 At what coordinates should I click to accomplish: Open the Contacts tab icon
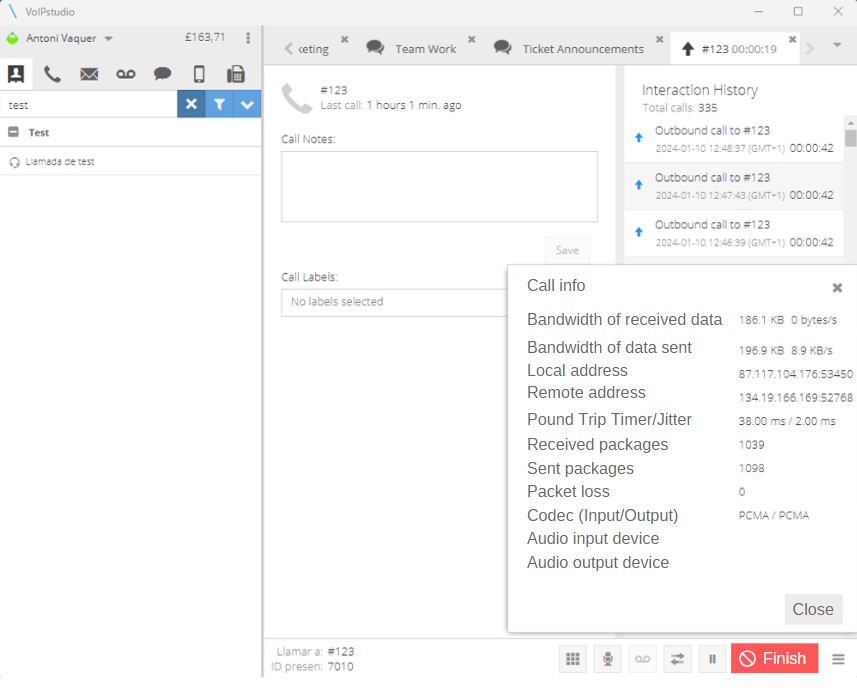[16, 74]
